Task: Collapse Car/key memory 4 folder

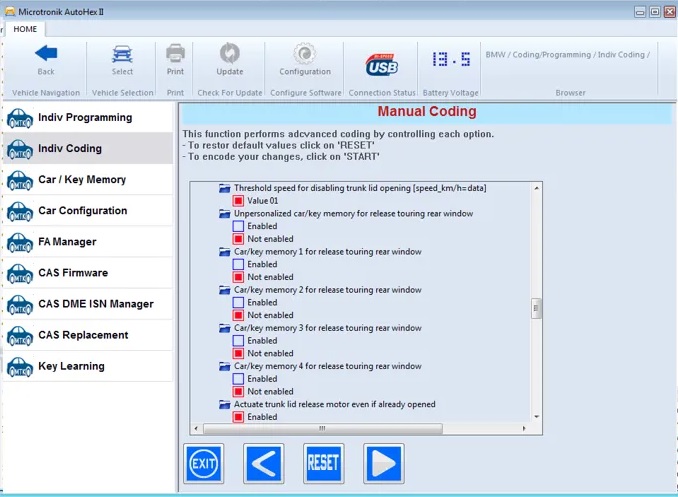Action: 224,366
